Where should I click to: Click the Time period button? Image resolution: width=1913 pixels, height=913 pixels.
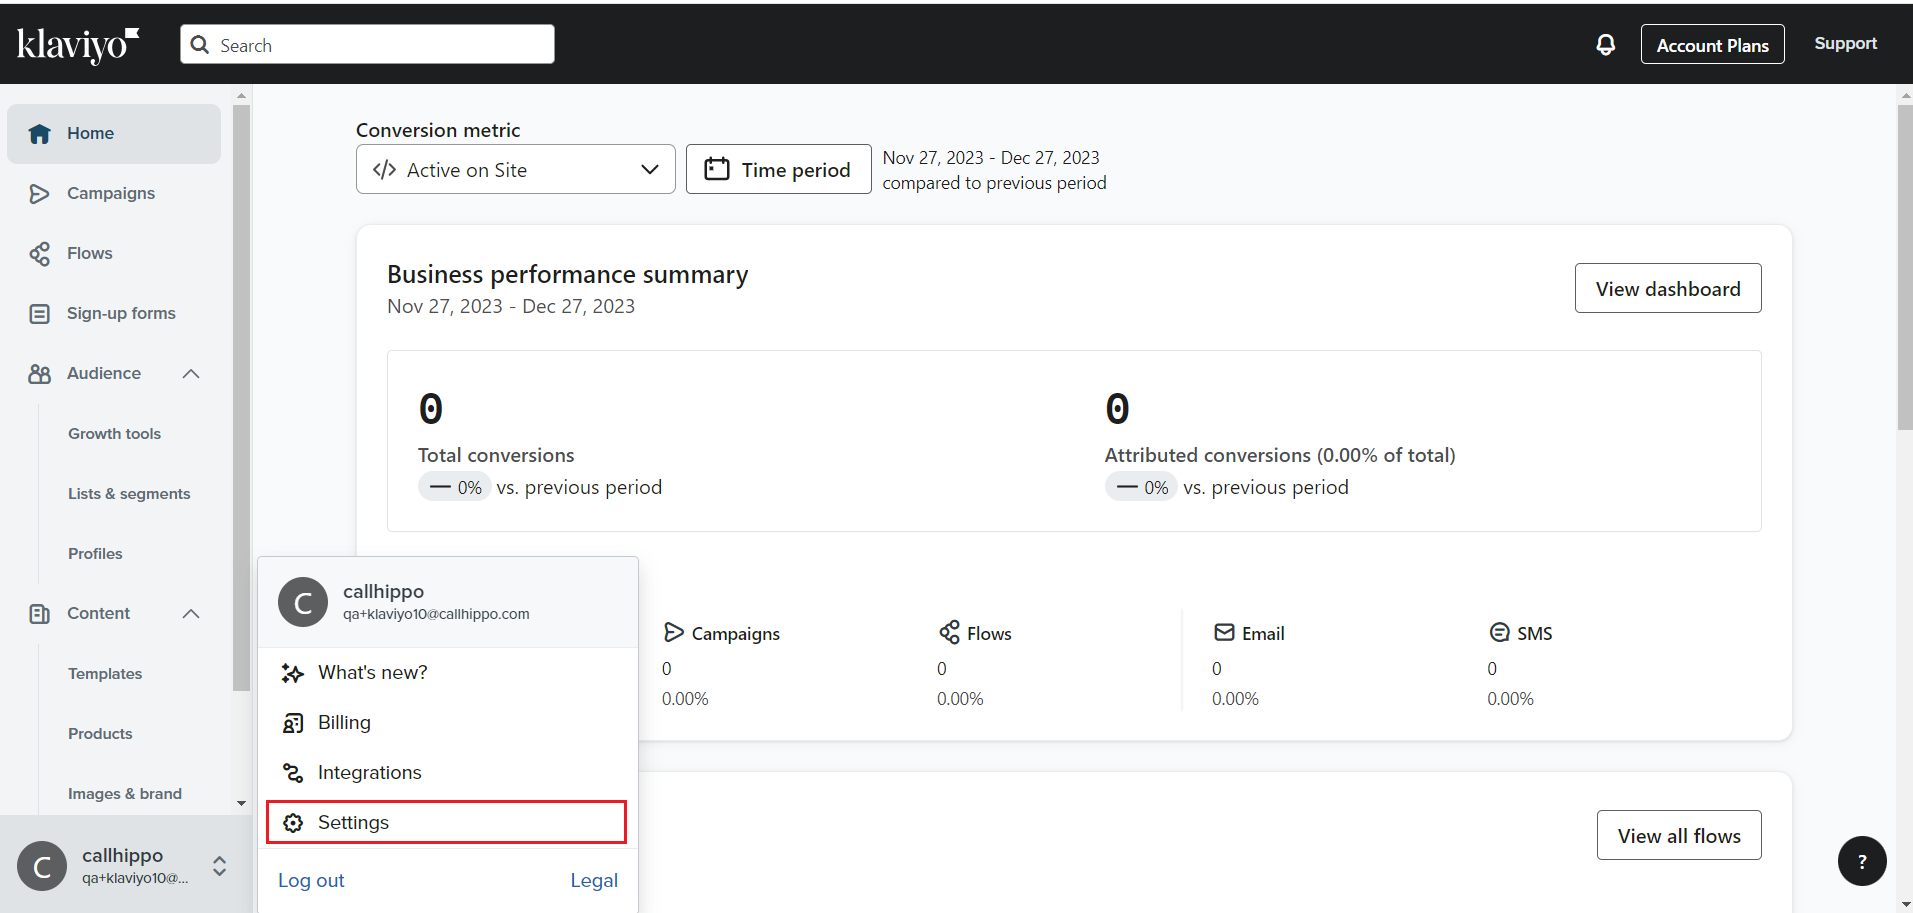(778, 169)
